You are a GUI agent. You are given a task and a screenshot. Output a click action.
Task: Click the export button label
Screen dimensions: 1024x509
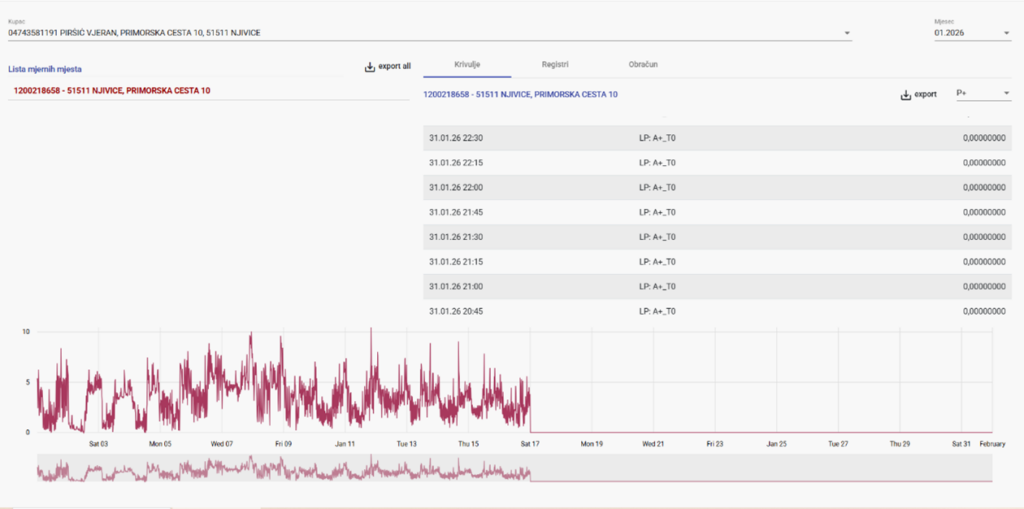(x=926, y=95)
